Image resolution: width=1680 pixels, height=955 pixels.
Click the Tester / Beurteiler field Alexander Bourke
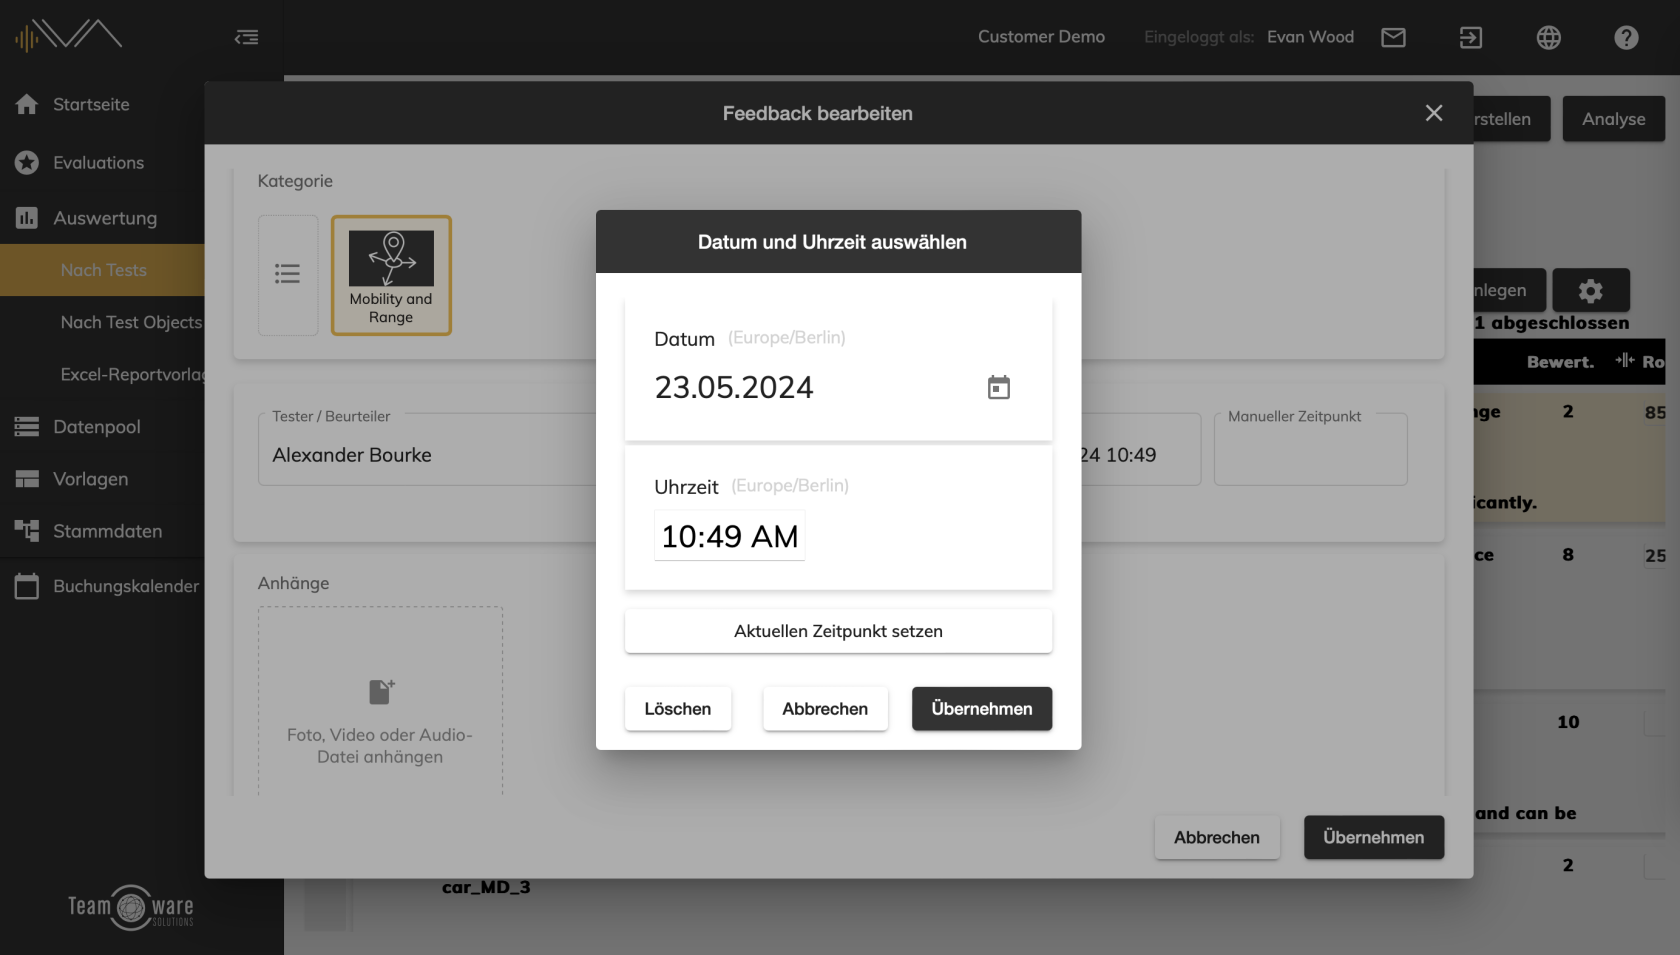click(428, 449)
